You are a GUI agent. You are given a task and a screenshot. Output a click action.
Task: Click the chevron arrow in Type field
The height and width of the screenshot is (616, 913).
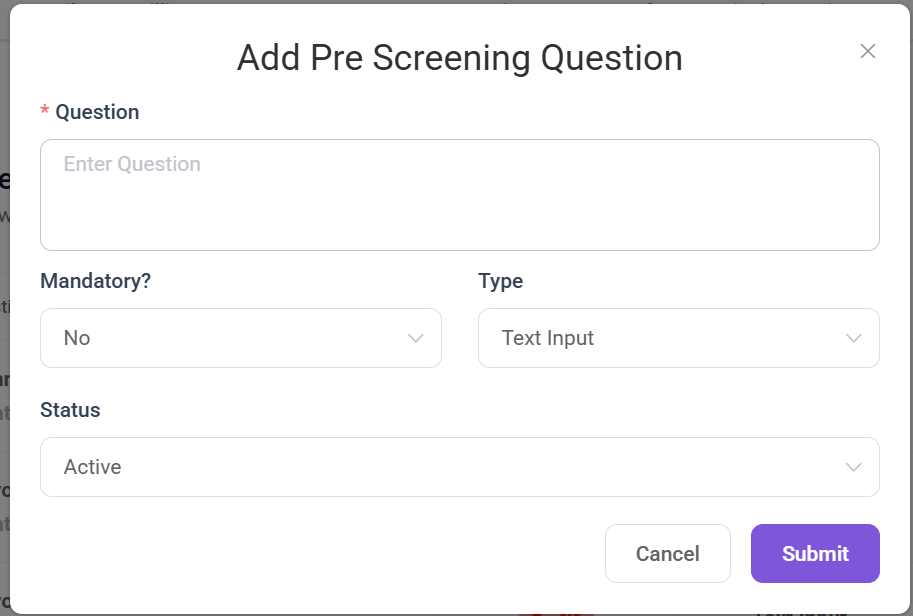[854, 338]
